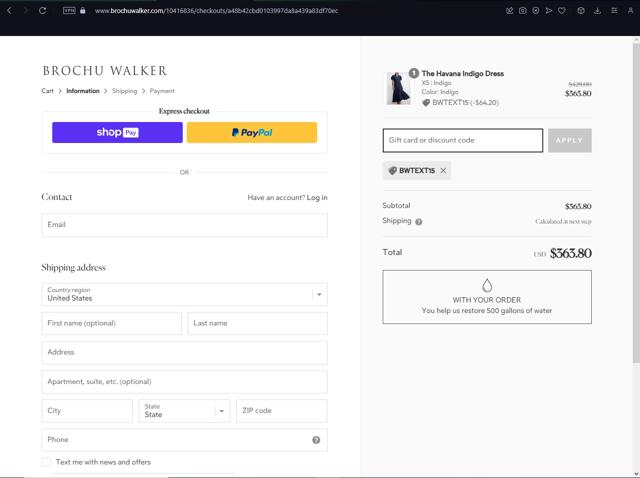
Task: Enable text me with news and offers
Action: pos(47,462)
